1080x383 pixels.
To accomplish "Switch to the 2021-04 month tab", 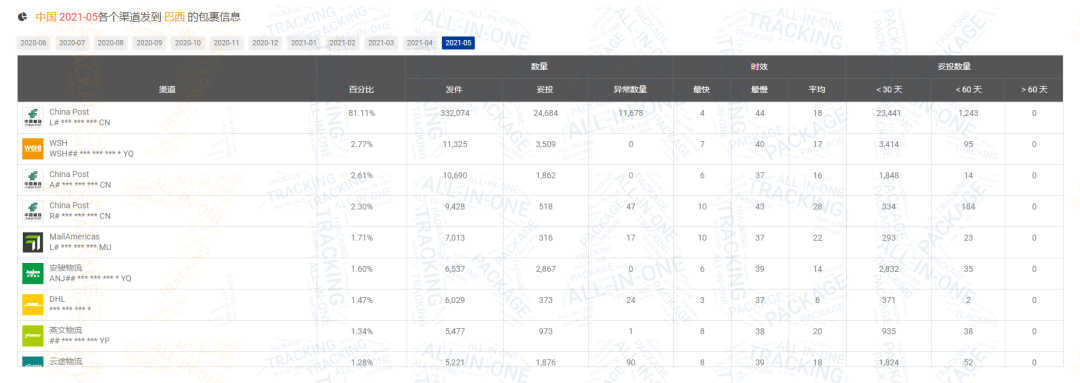I will pyautogui.click(x=419, y=43).
